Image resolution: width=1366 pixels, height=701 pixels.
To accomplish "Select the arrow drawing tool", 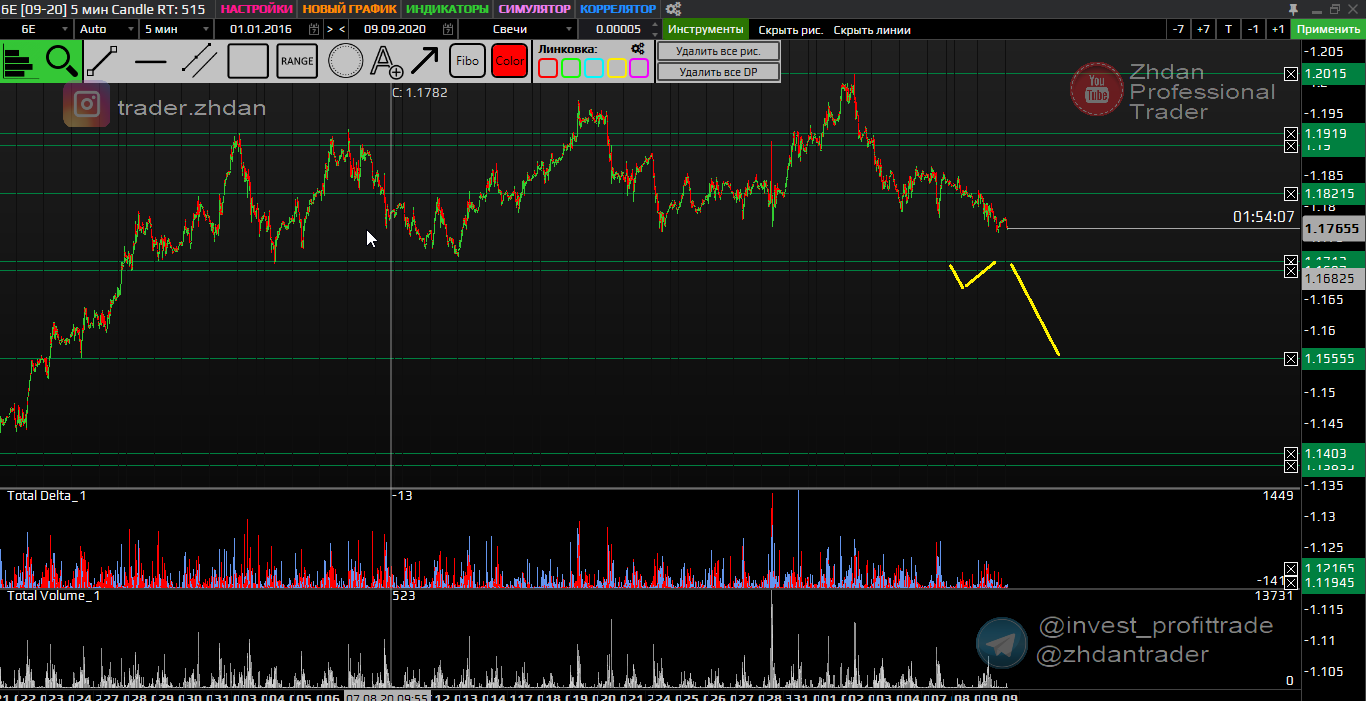I will click(425, 62).
